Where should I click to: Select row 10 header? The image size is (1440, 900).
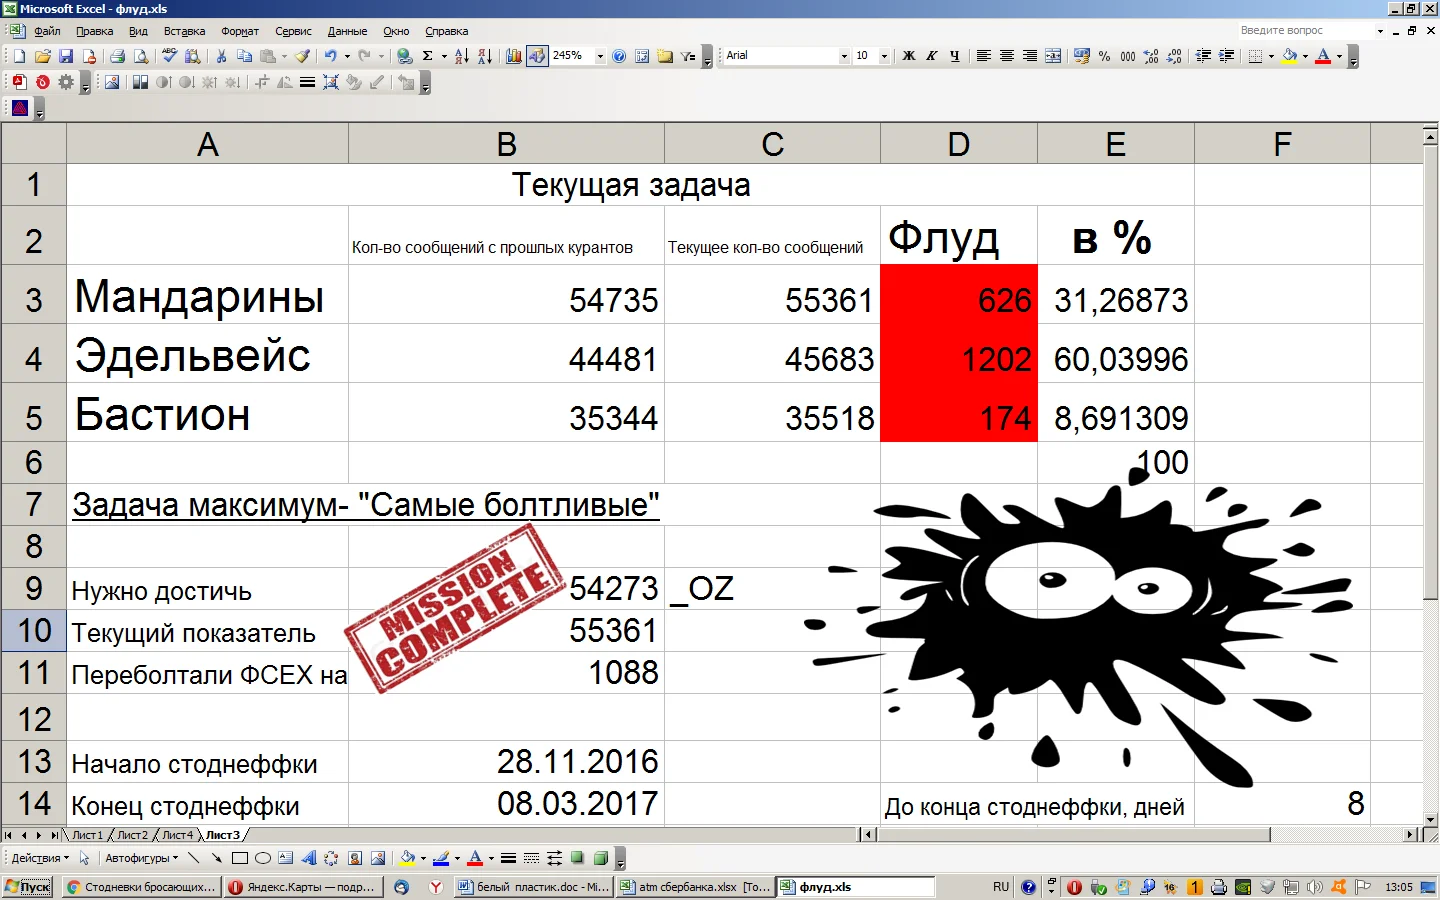34,631
